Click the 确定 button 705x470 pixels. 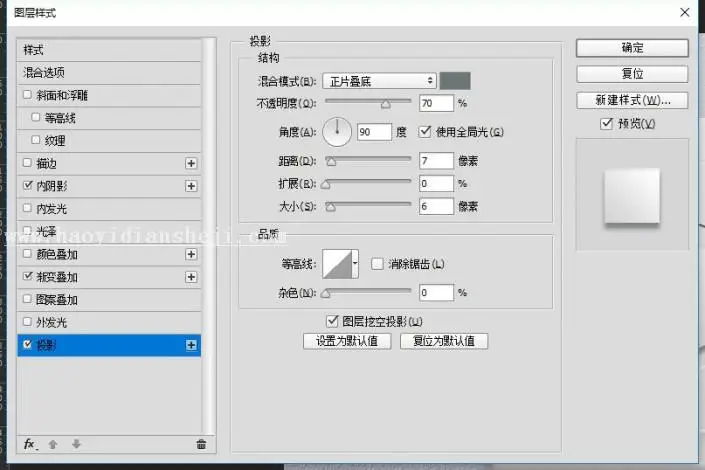click(632, 48)
